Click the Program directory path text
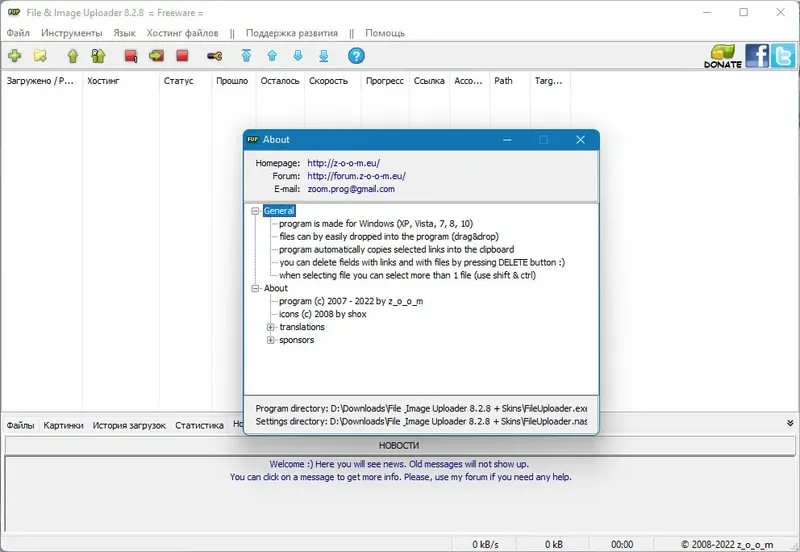Viewport: 800px width, 552px height. (x=421, y=409)
